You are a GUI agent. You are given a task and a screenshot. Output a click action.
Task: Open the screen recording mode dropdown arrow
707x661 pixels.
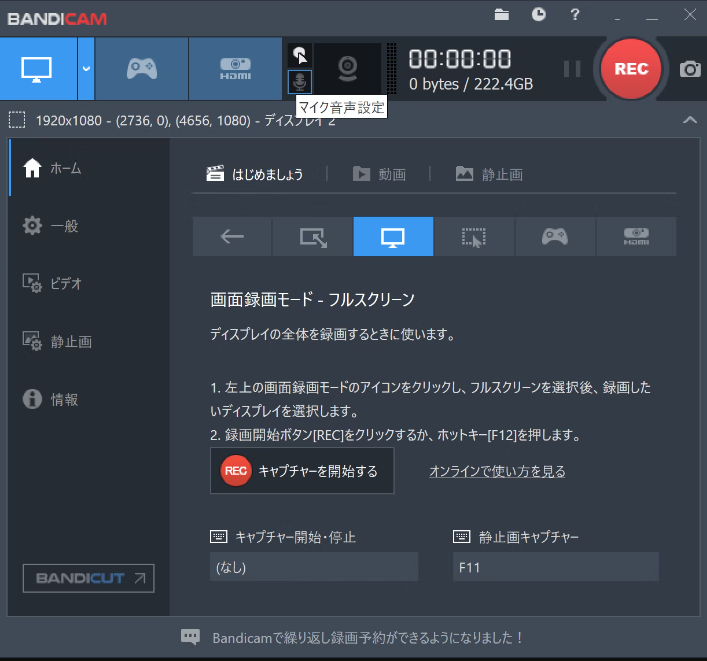pyautogui.click(x=86, y=68)
